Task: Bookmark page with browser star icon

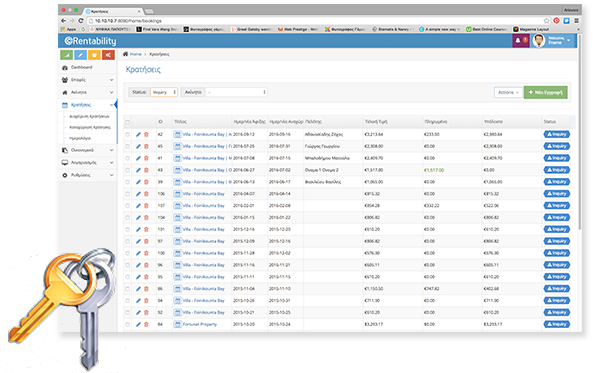Action: [x=546, y=21]
